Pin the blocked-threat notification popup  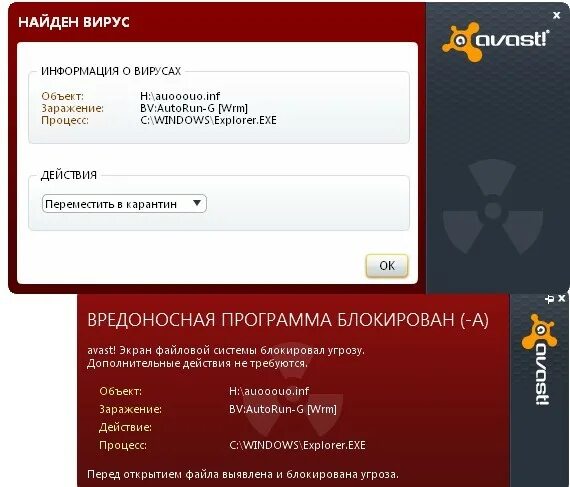tap(550, 299)
